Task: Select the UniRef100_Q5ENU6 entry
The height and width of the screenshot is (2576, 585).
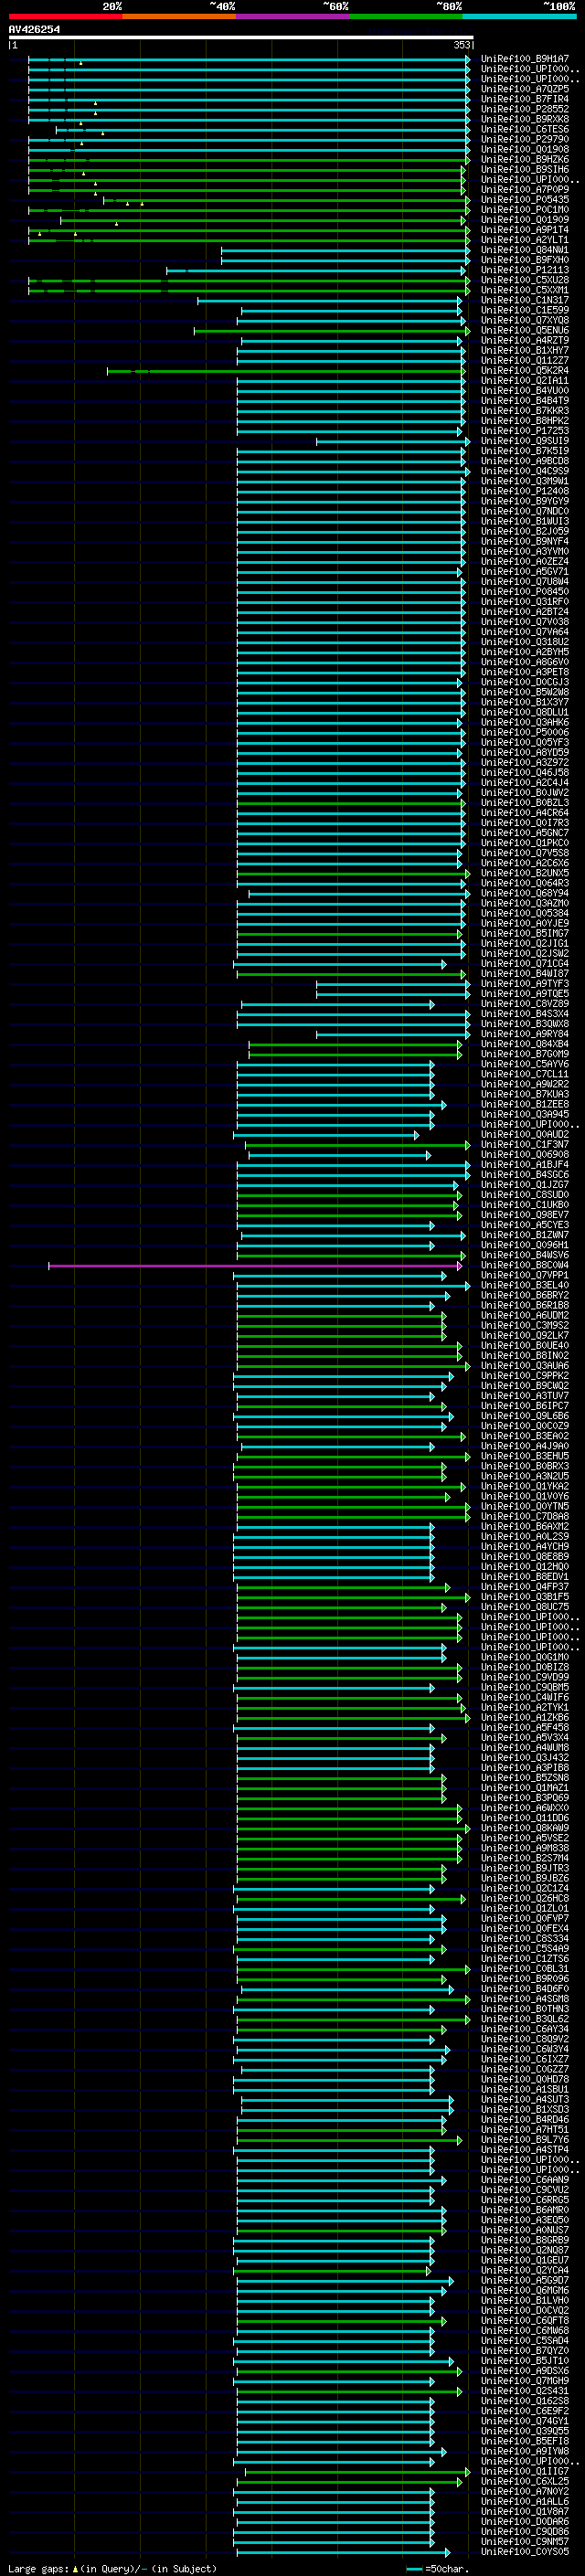Action: coord(525,330)
